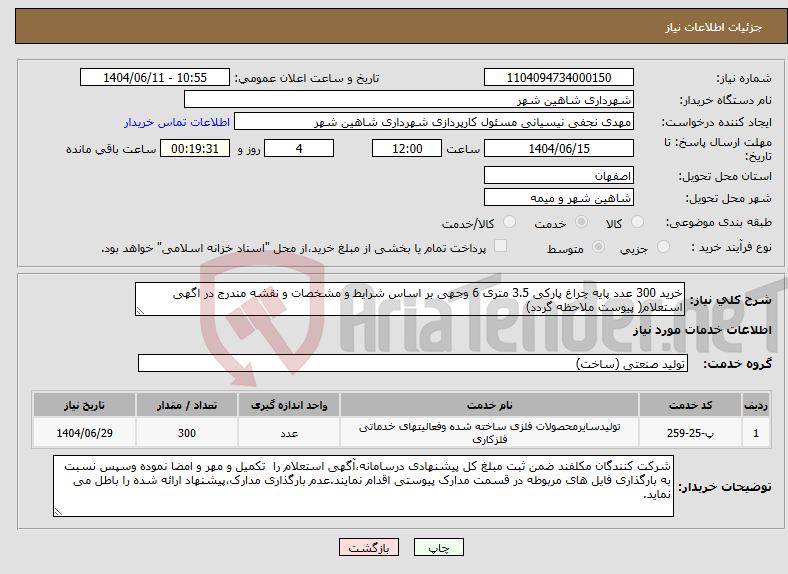Click the resize handle of buyer notes area
This screenshot has width=788, height=574.
[x=58, y=512]
